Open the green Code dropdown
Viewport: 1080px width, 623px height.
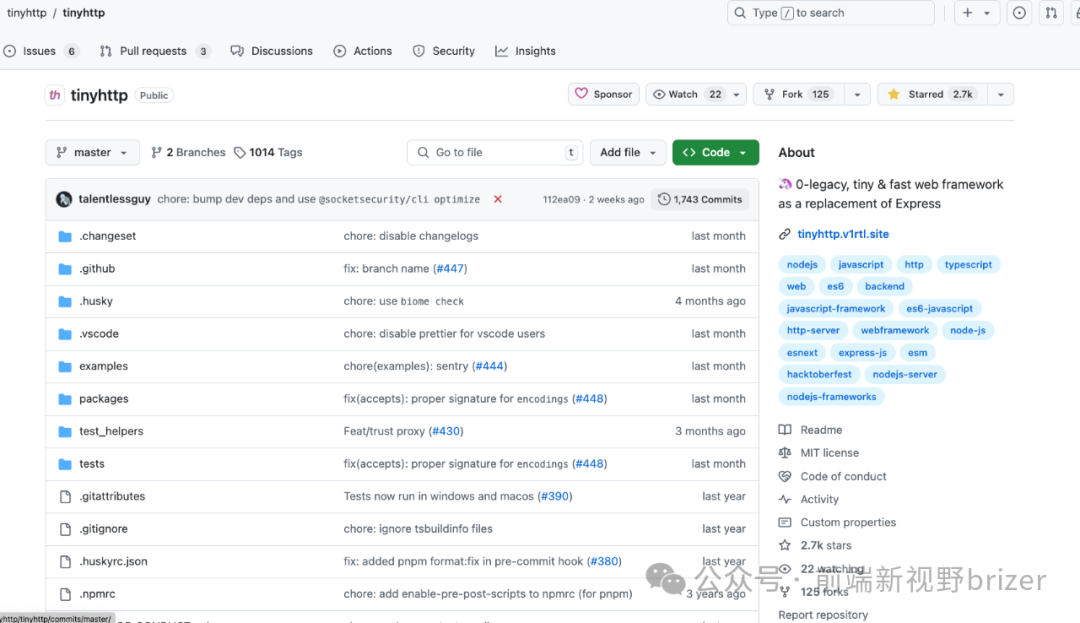(x=716, y=152)
